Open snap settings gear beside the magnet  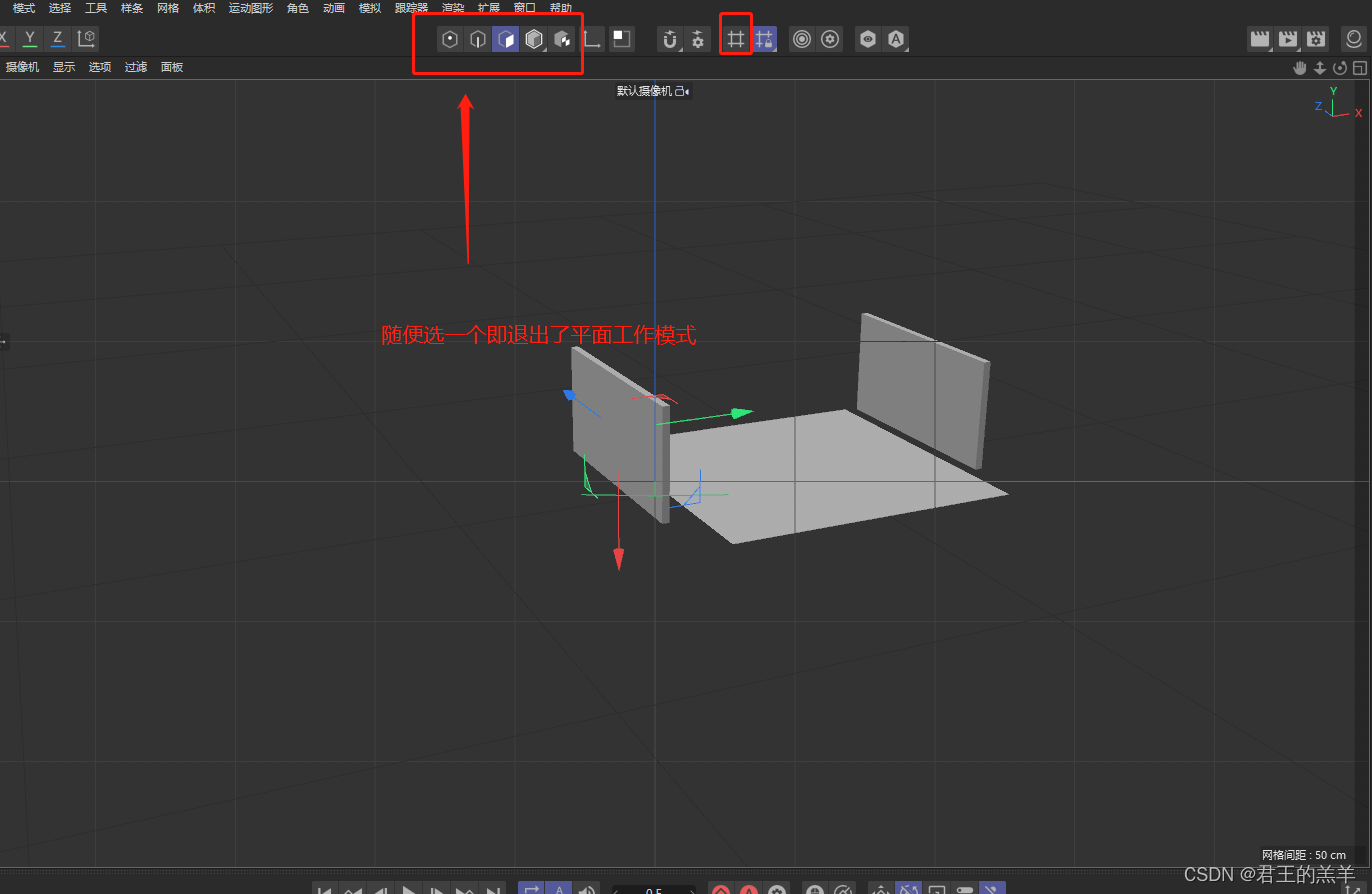(x=698, y=40)
